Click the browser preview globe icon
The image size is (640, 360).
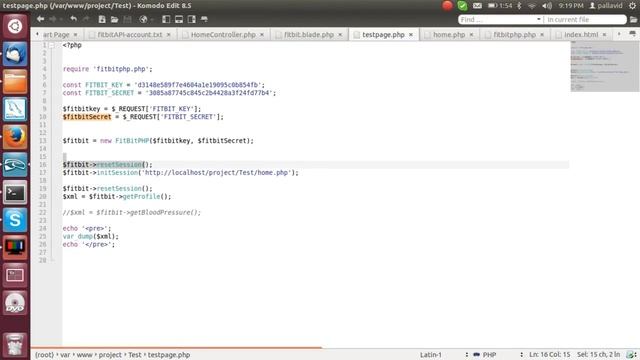tap(143, 19)
